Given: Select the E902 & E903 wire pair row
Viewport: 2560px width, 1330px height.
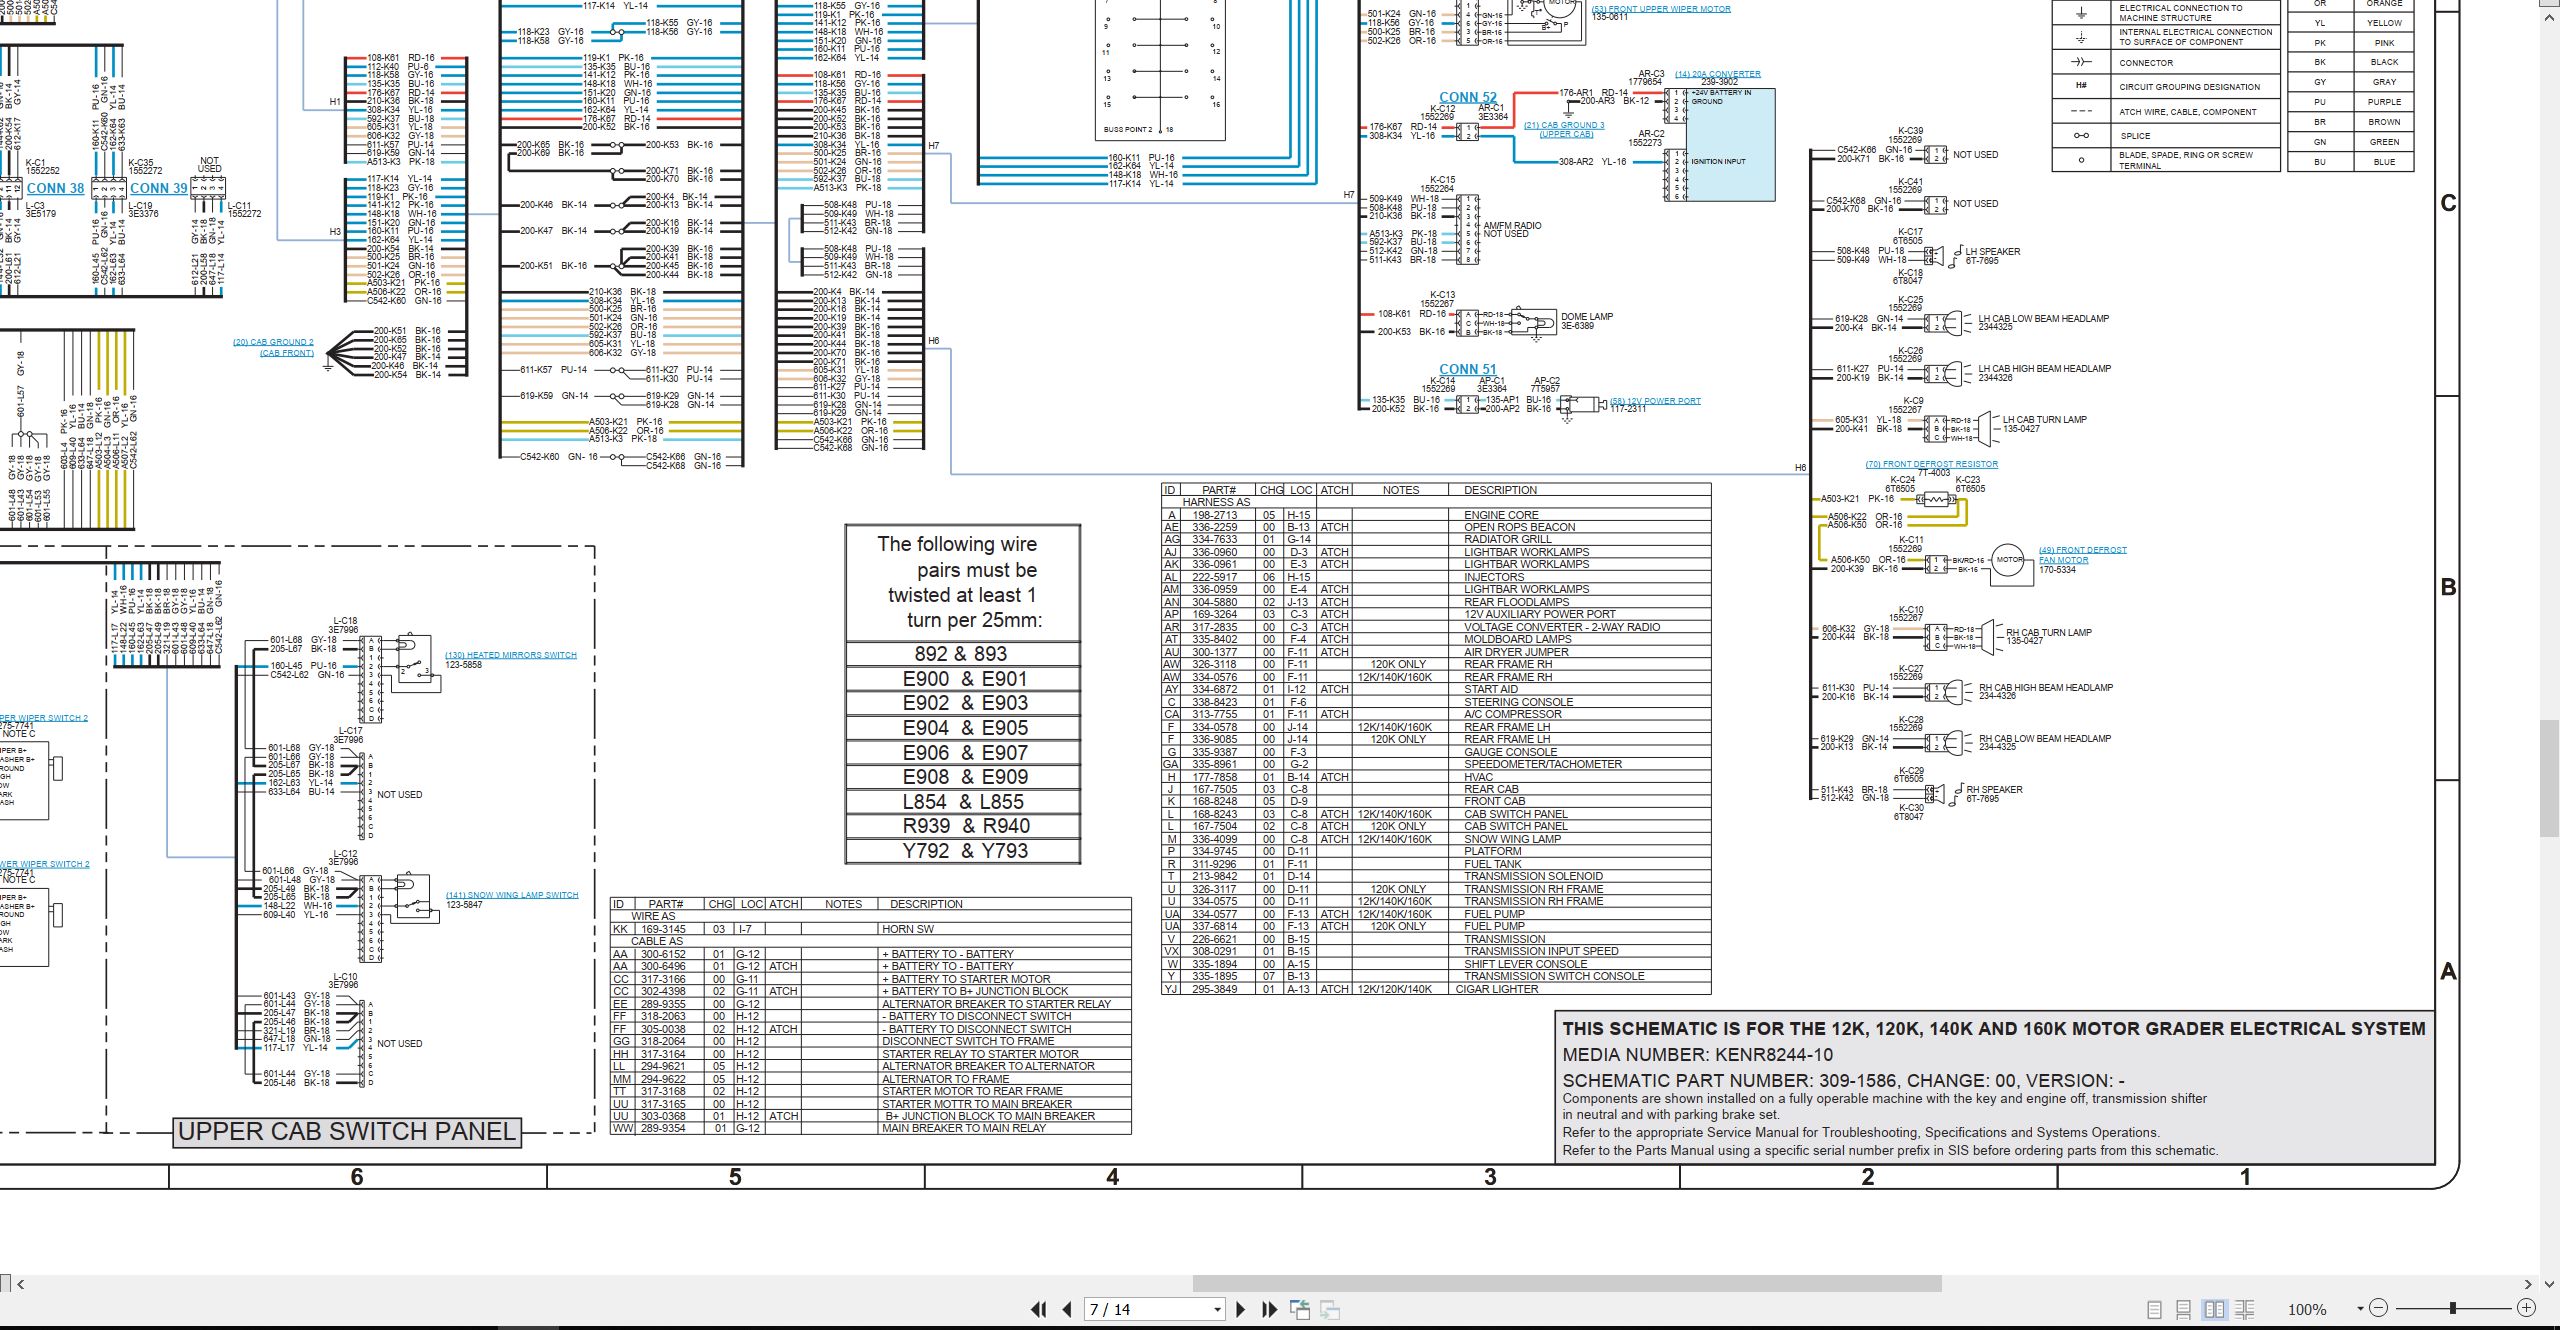Looking at the screenshot, I should tap(962, 703).
